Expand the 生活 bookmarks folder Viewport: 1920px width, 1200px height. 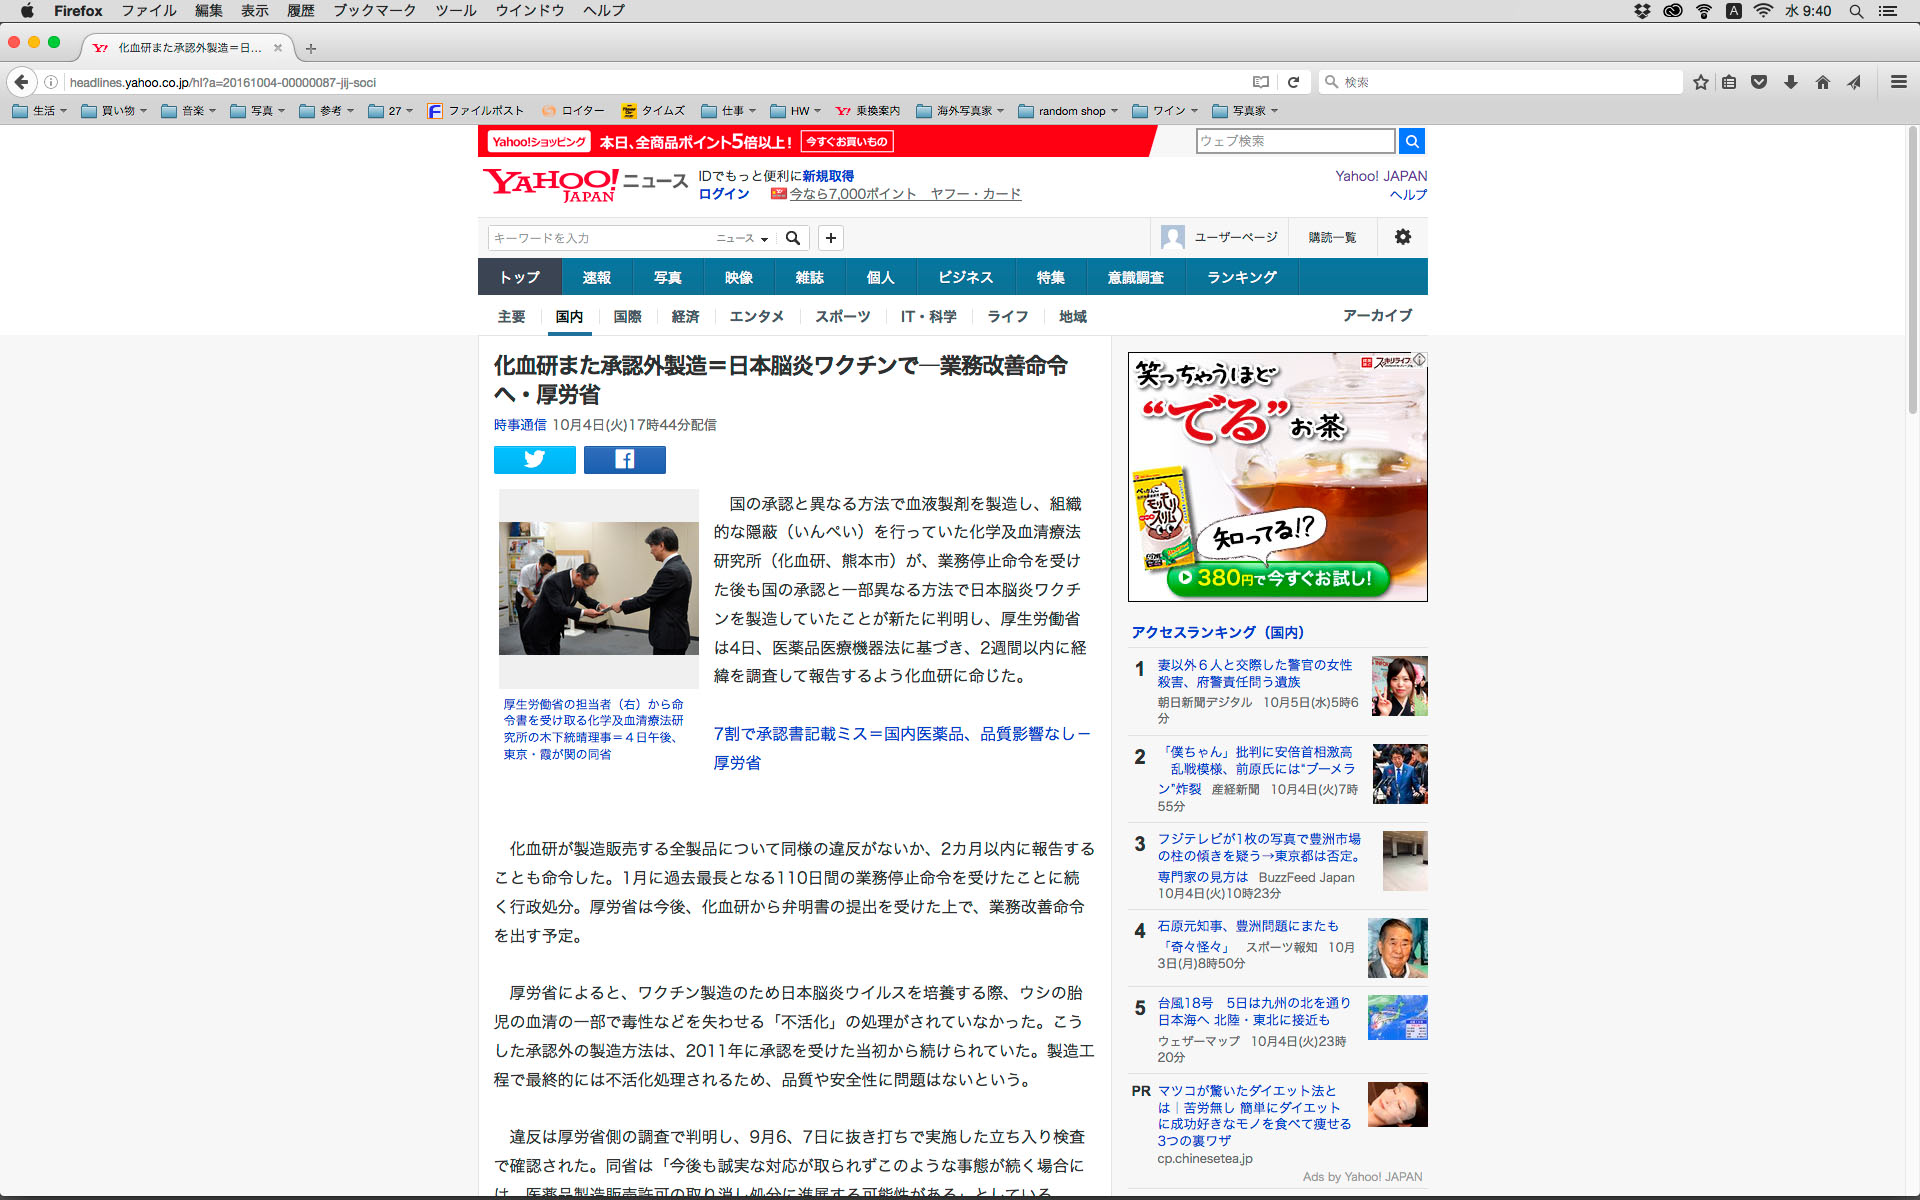coord(40,111)
